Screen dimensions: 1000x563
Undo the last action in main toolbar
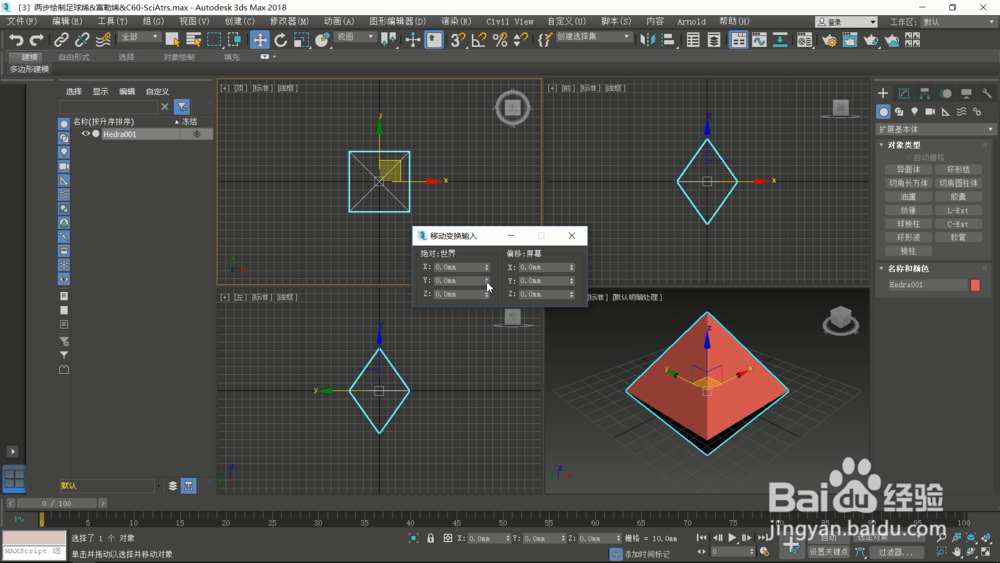[x=16, y=40]
